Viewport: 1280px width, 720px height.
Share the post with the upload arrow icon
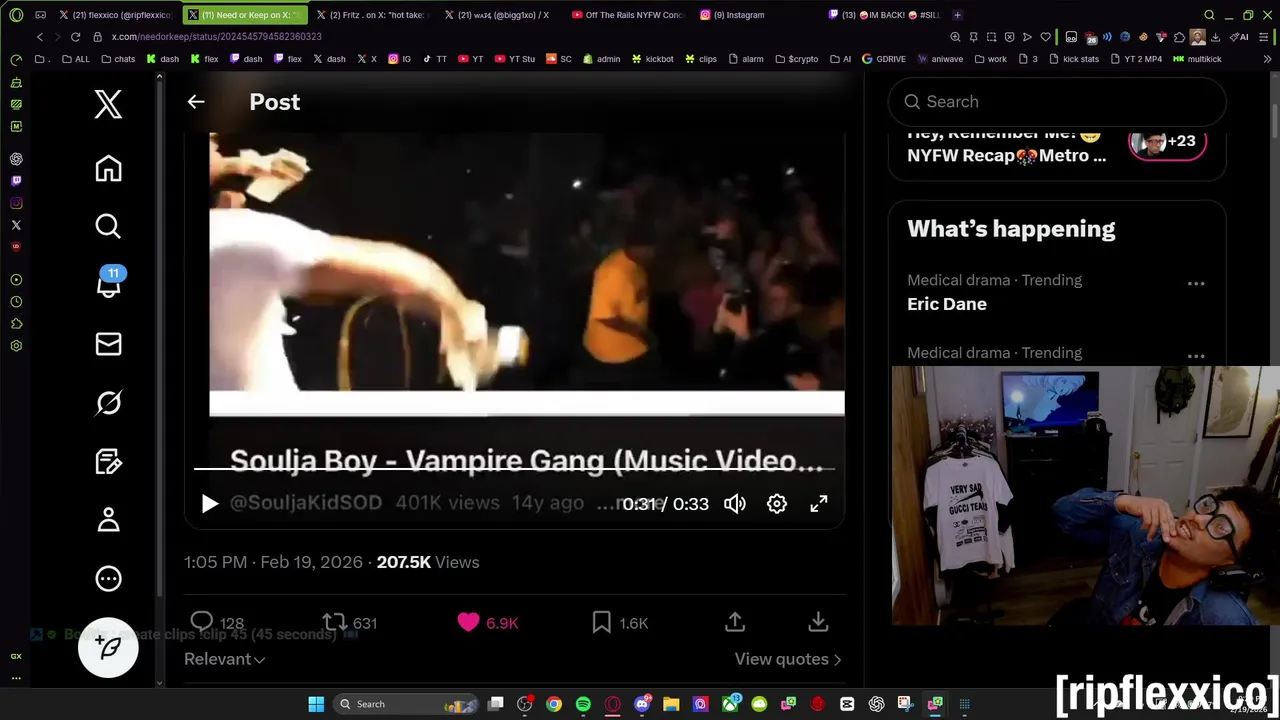[x=735, y=622]
